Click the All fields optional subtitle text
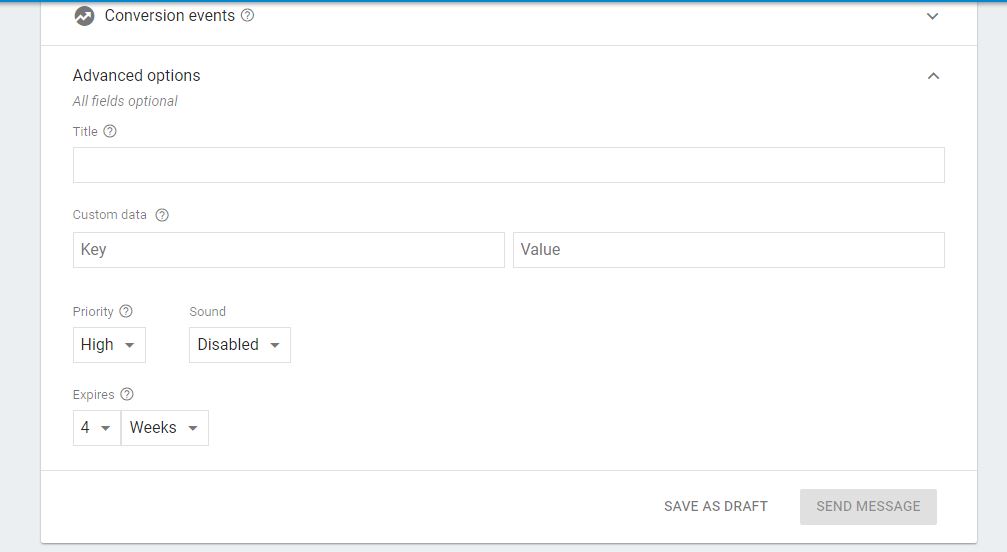Viewport: 1007px width, 552px height. tap(125, 101)
